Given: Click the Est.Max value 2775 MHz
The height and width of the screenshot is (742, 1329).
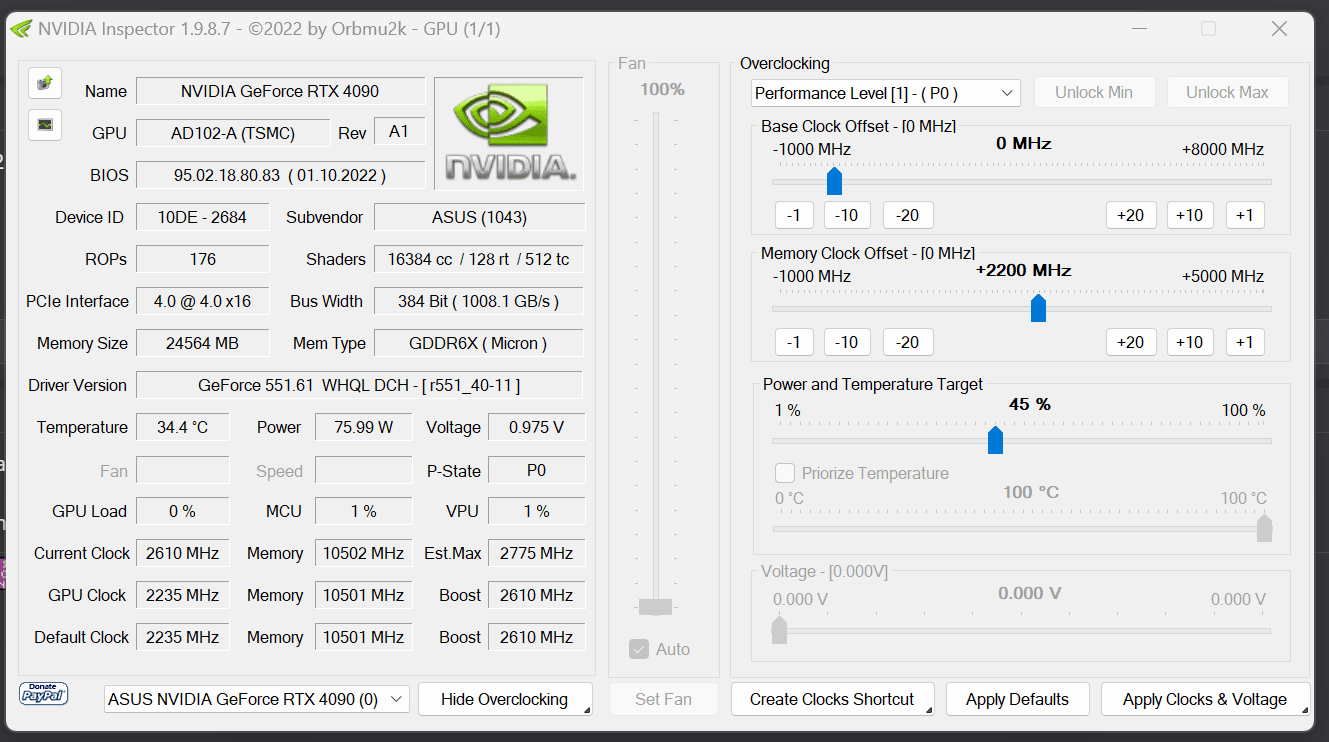Looking at the screenshot, I should 536,553.
